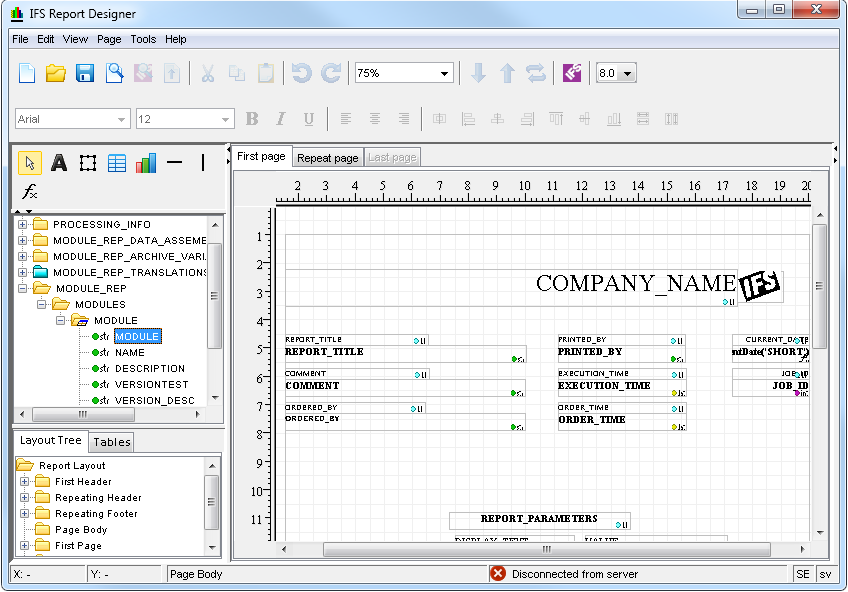Click the REPORT_PARAMETERS box on canvas
Image resolution: width=848 pixels, height=592 pixels.
tap(539, 520)
